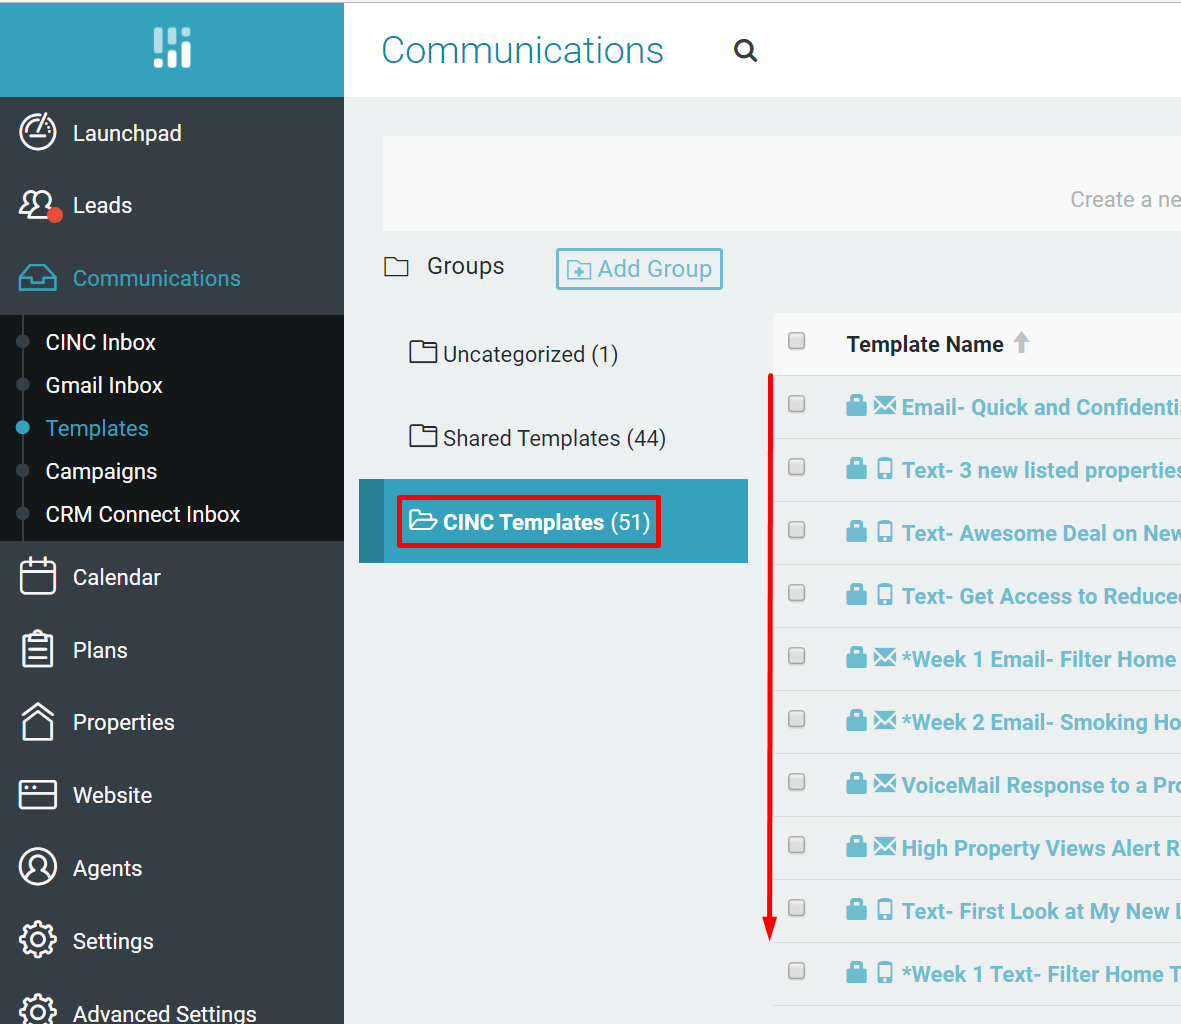
Task: Open Text- 3 new listed properties template
Action: pyautogui.click(x=1041, y=471)
